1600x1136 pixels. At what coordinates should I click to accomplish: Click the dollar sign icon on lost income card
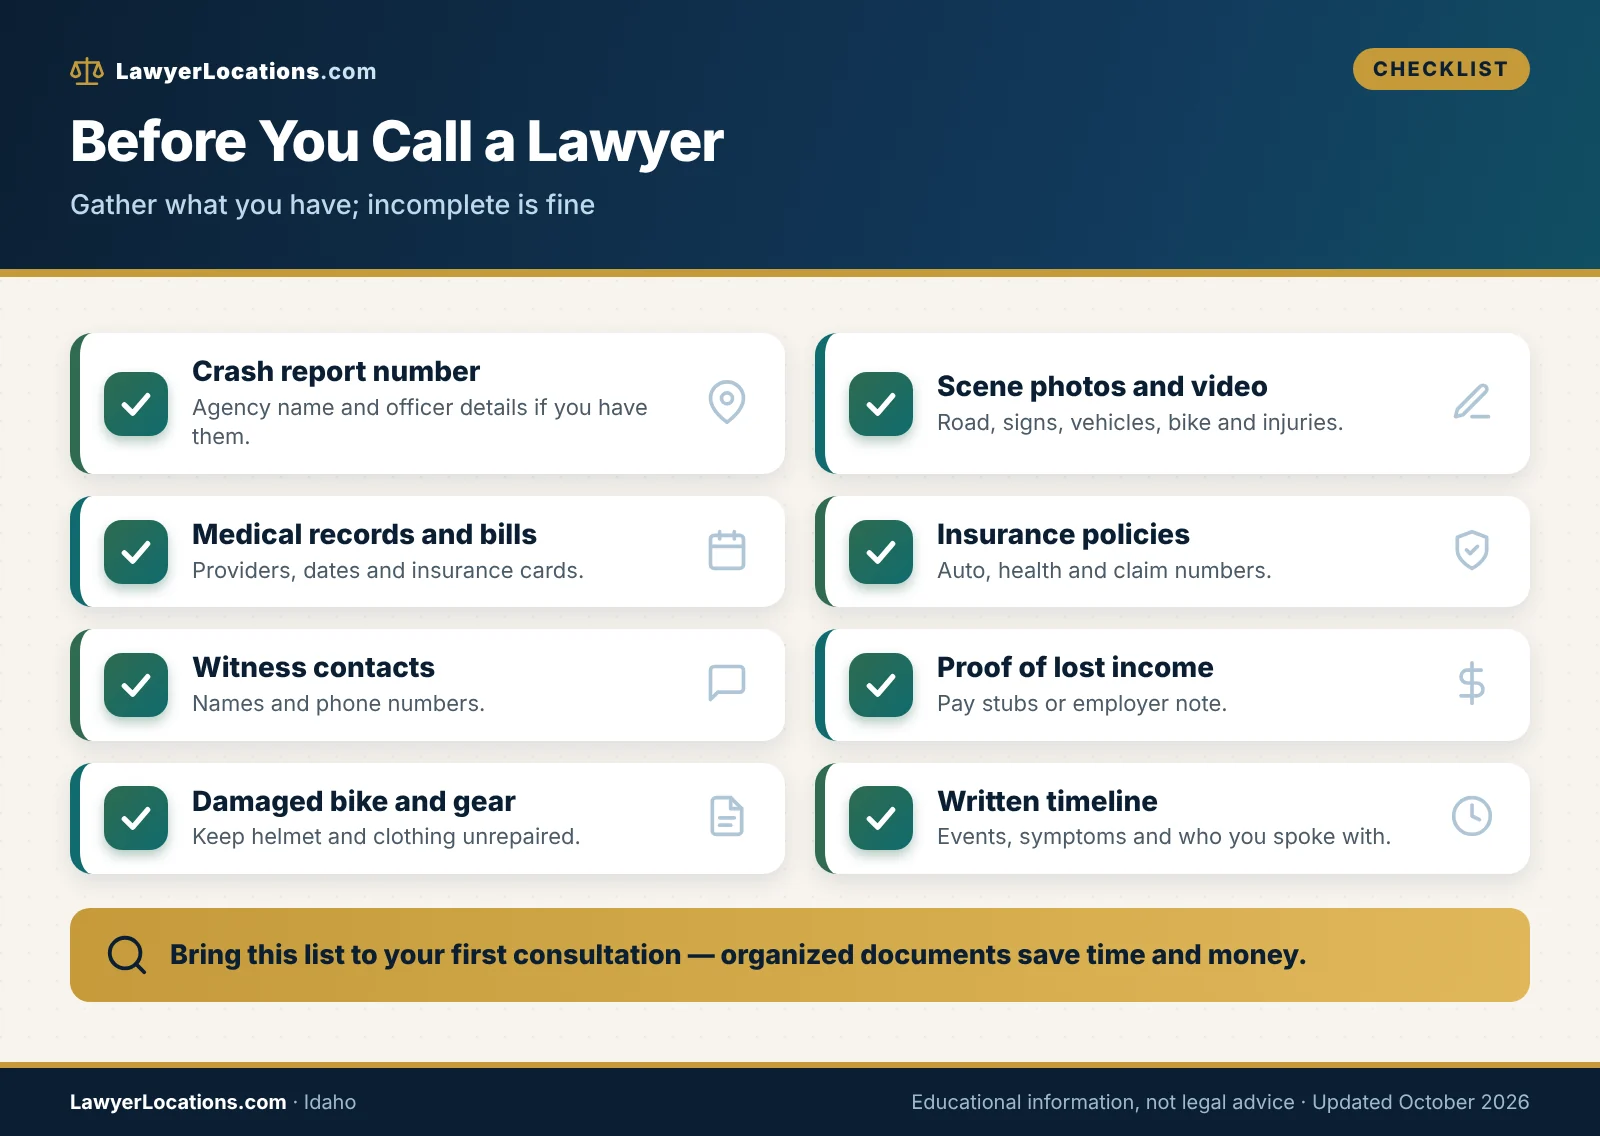[x=1472, y=684]
